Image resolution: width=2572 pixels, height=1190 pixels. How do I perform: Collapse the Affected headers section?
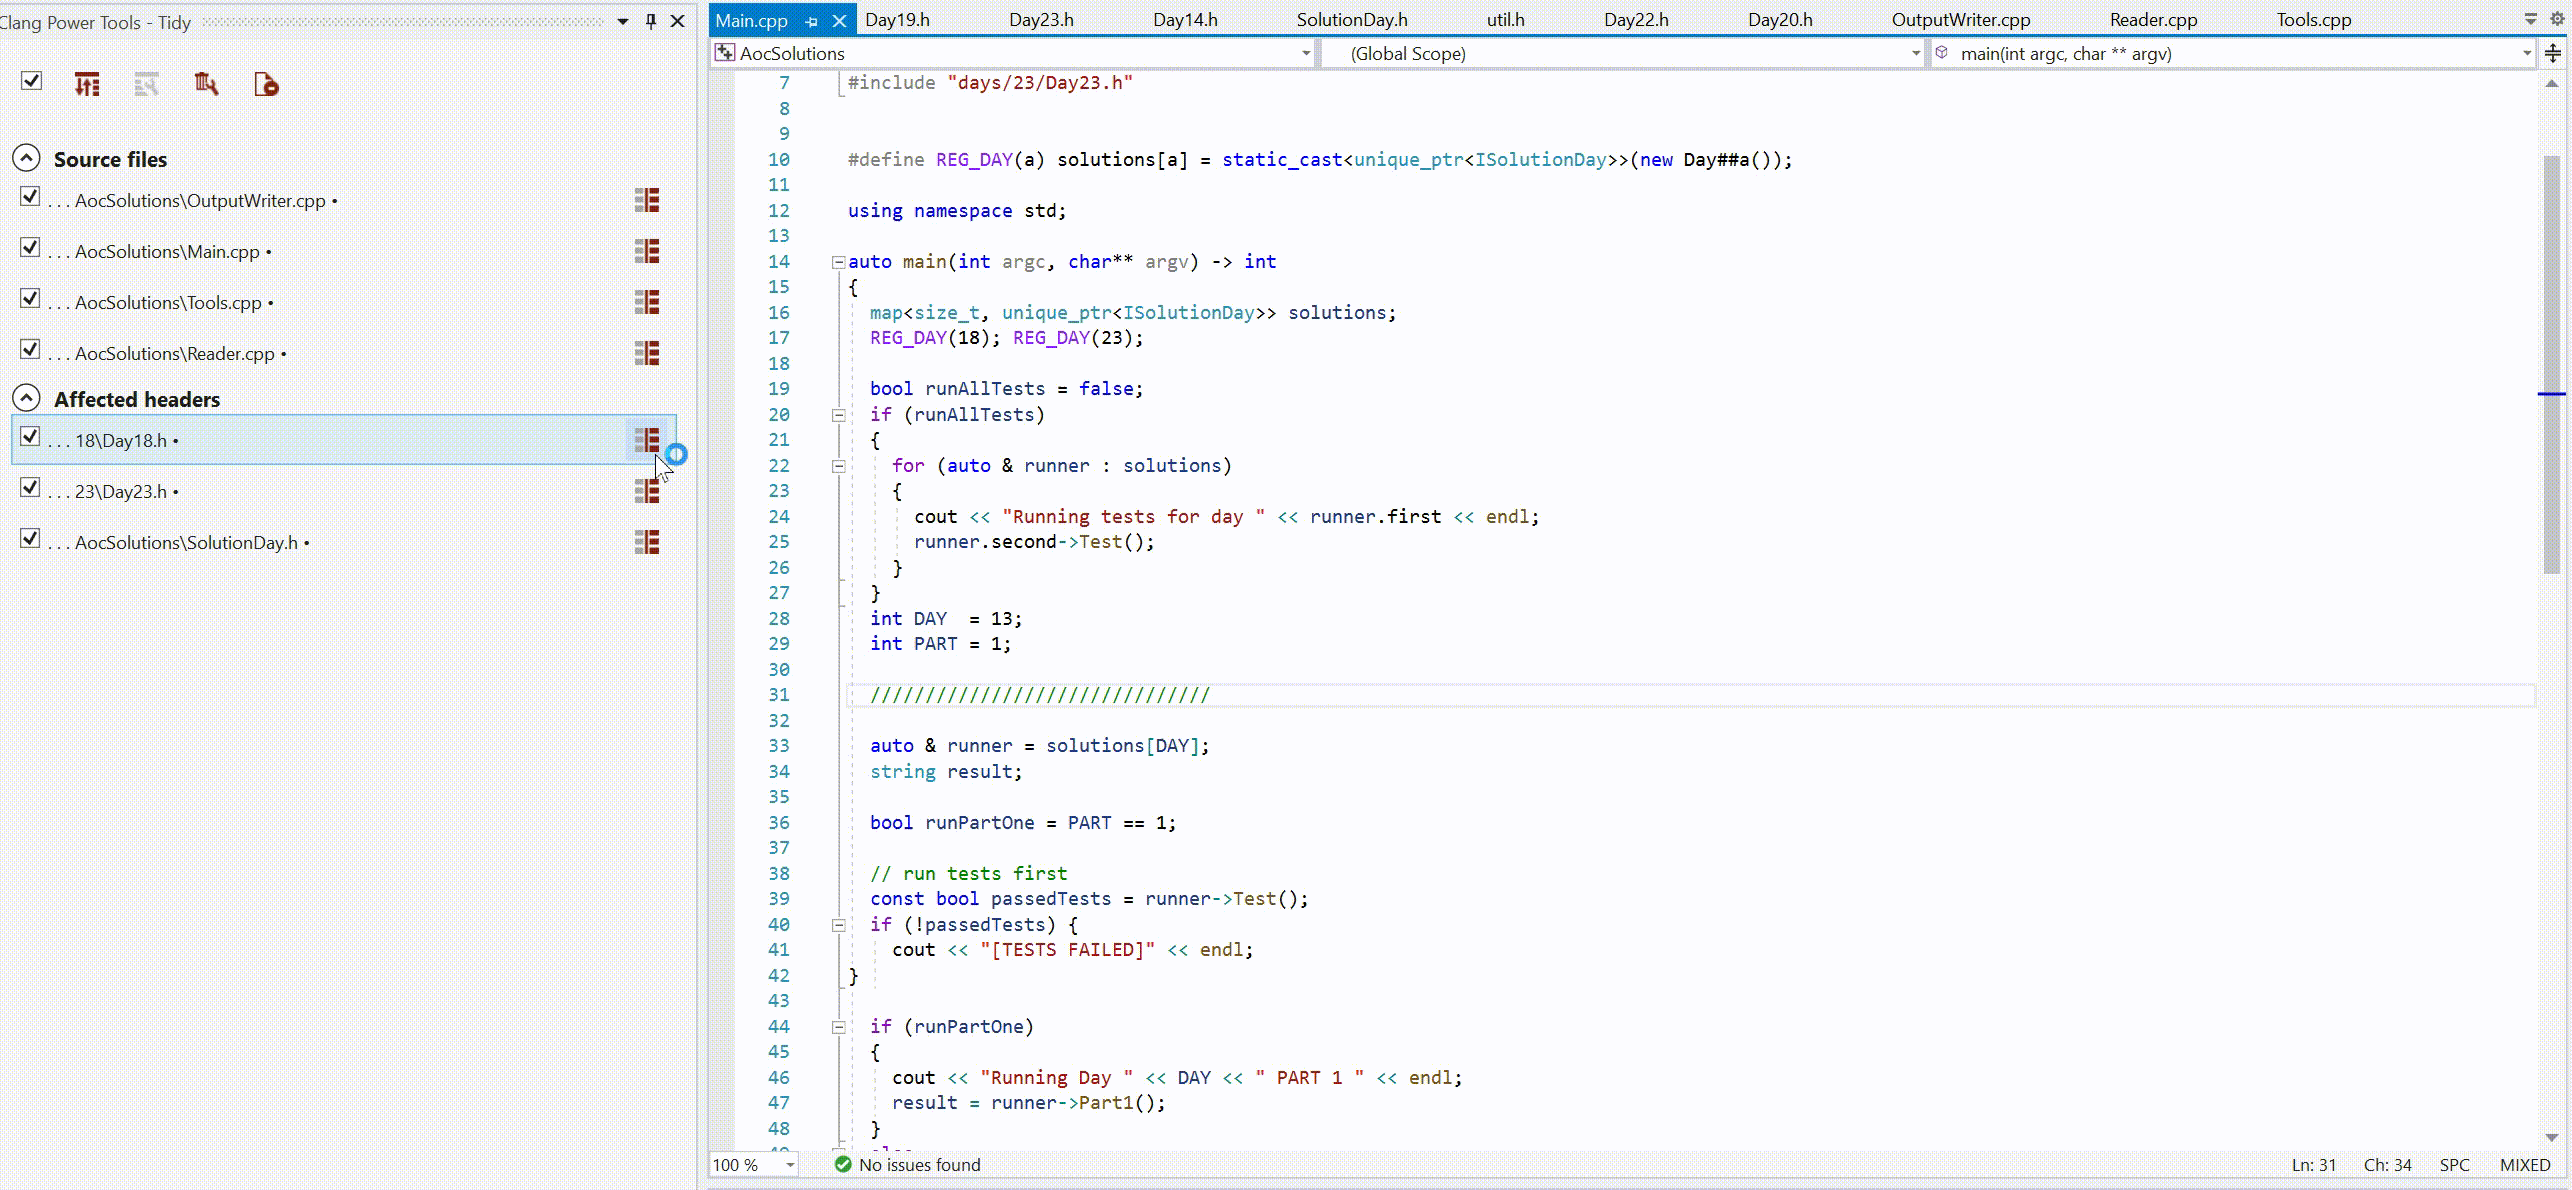(24, 397)
